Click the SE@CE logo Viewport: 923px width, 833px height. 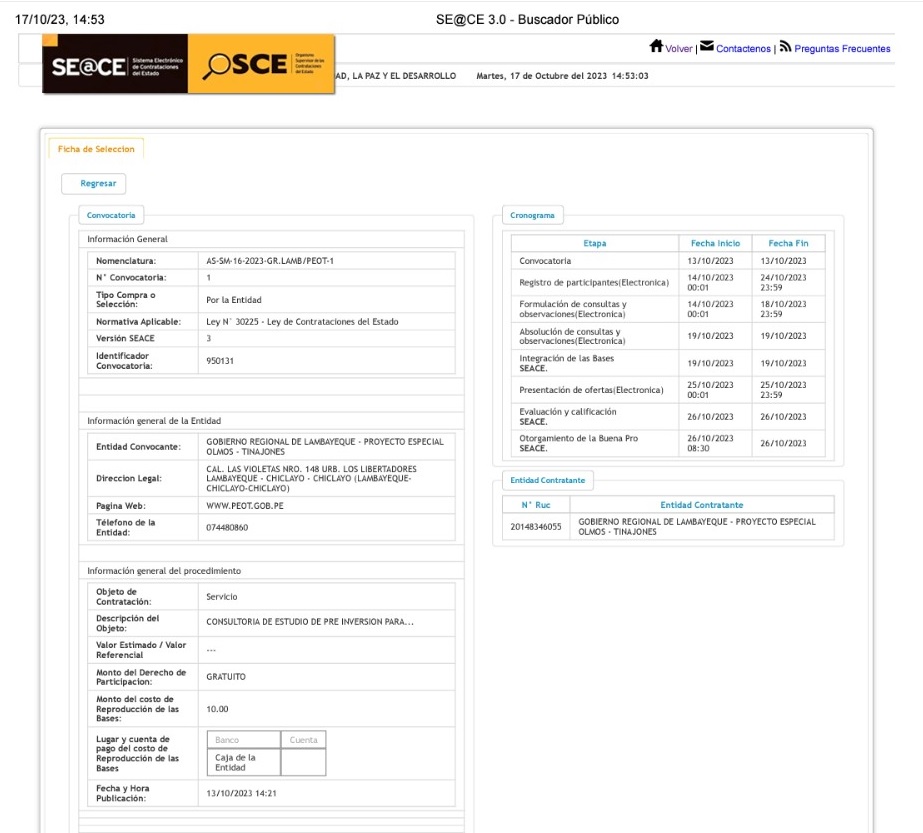click(115, 64)
